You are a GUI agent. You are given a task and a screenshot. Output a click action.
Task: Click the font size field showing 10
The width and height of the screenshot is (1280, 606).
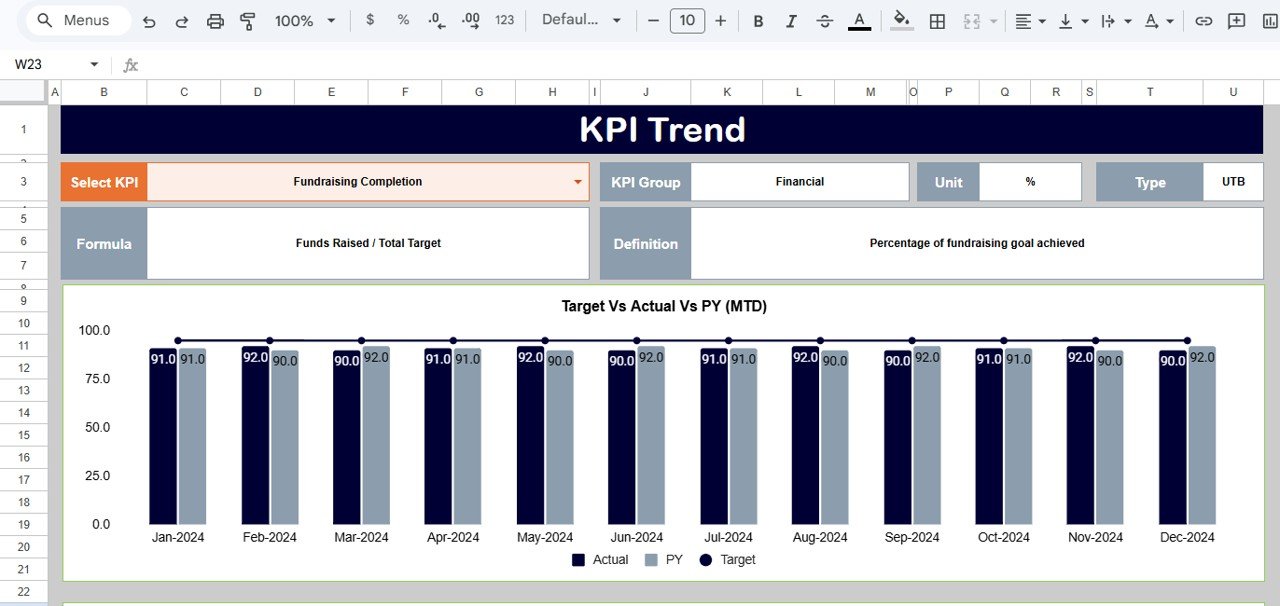point(687,20)
